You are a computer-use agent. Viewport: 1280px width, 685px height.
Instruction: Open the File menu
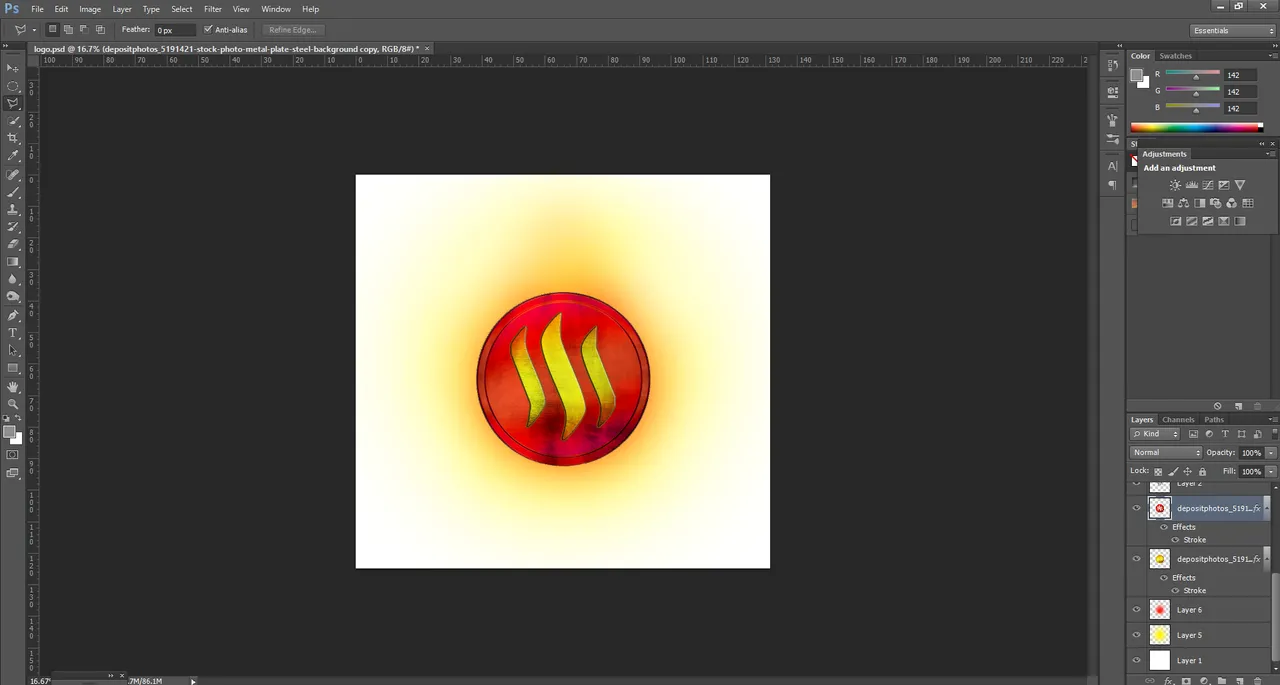point(37,9)
